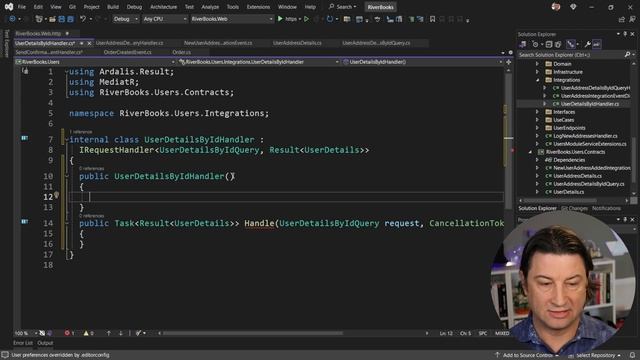Collapse the Integrations folder in Solution Explorer
The width and height of the screenshot is (640, 360).
click(x=538, y=80)
